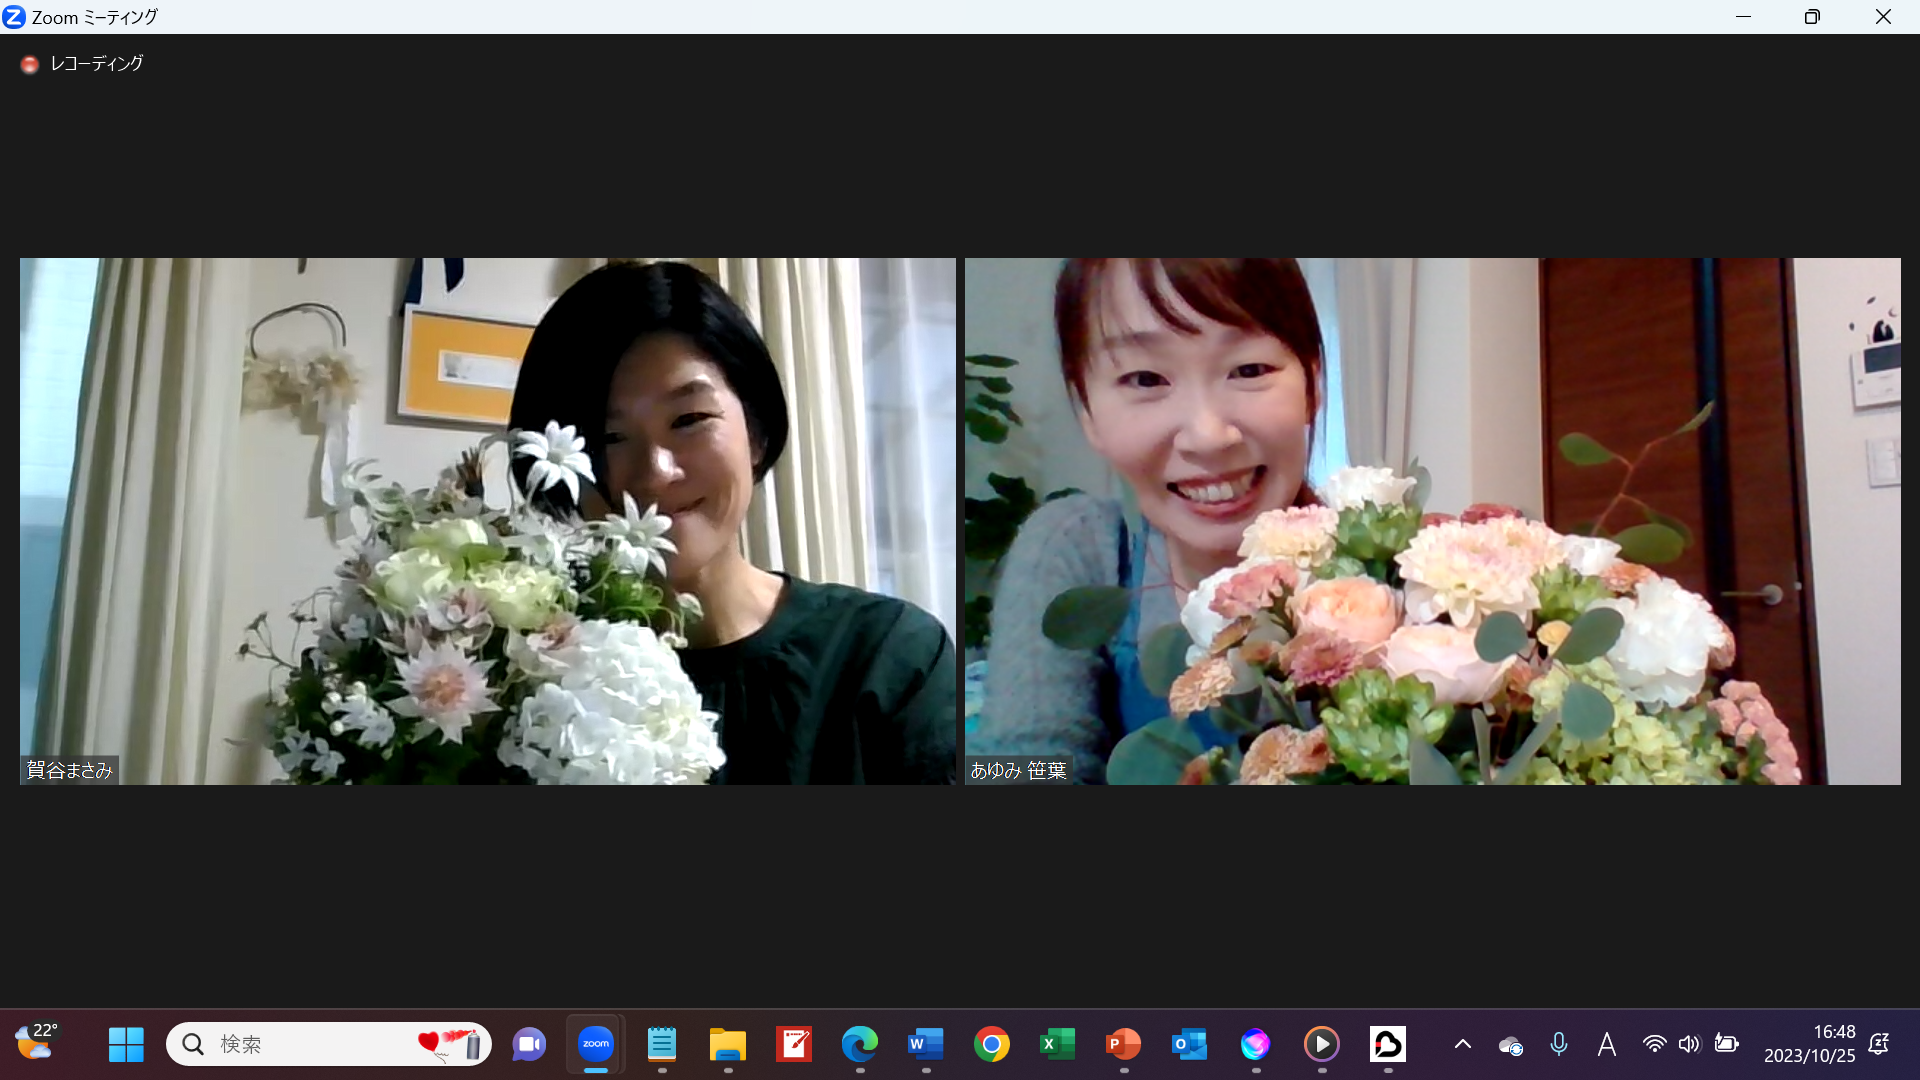Open the weather widget showing 22°
1920x1080 pixels.
point(36,1043)
